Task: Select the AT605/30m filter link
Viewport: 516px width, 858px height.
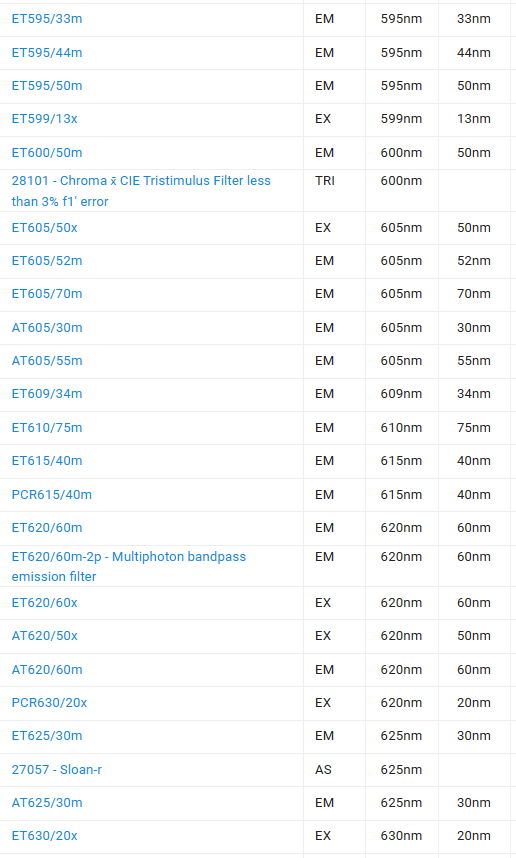Action: [x=47, y=328]
